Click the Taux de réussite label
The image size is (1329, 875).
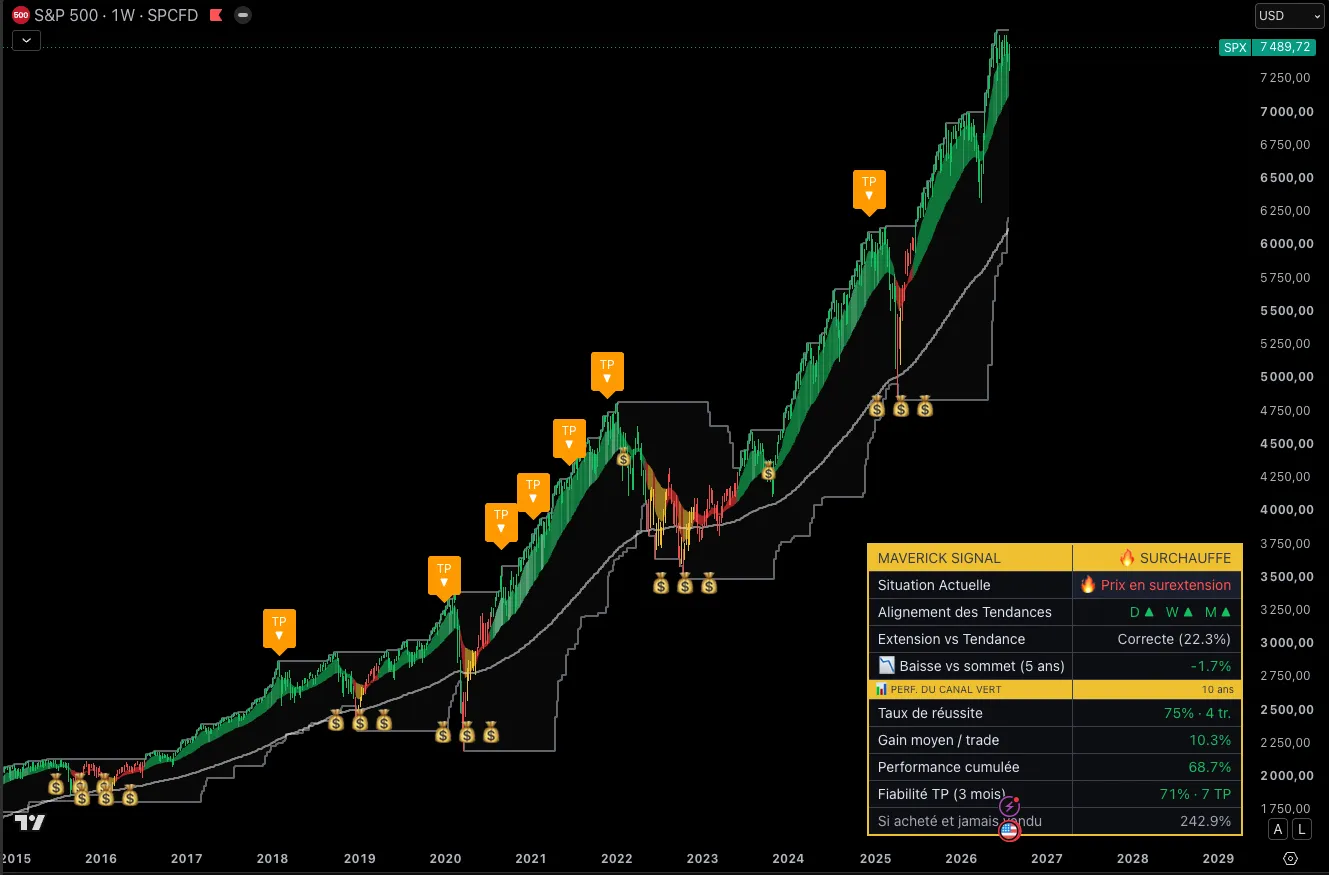pos(930,713)
